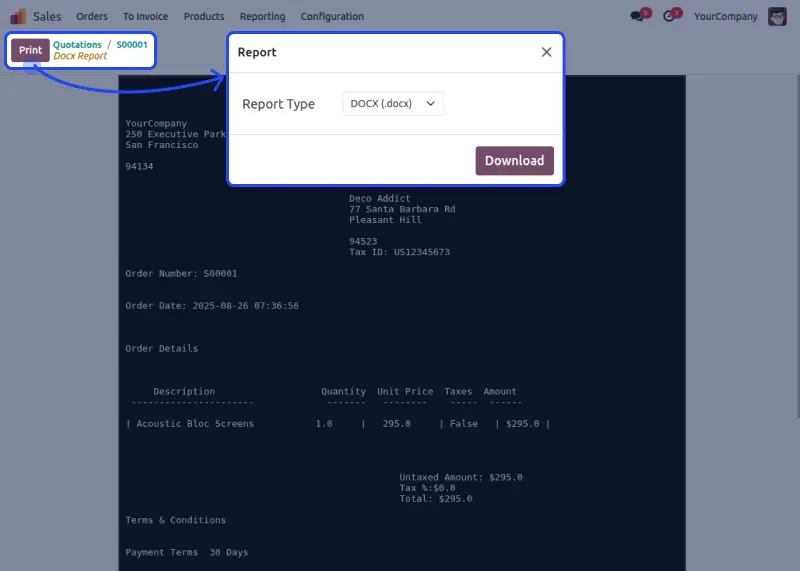Click the 'Order Date: 2025-08-26 07:36:56' line
The width and height of the screenshot is (800, 571).
point(212,306)
